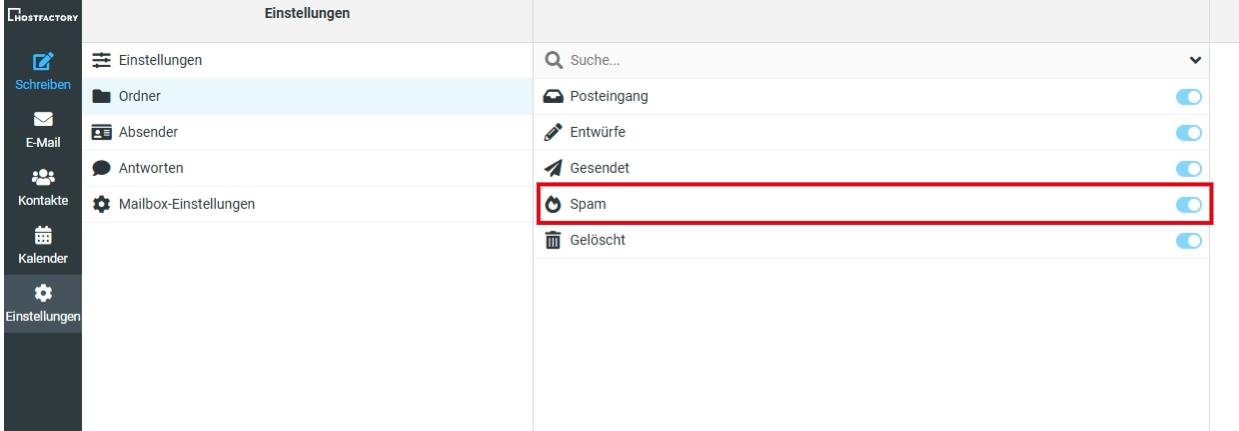The image size is (1239, 431).
Task: Click the folder icon beside Ordner
Action: pos(101,96)
